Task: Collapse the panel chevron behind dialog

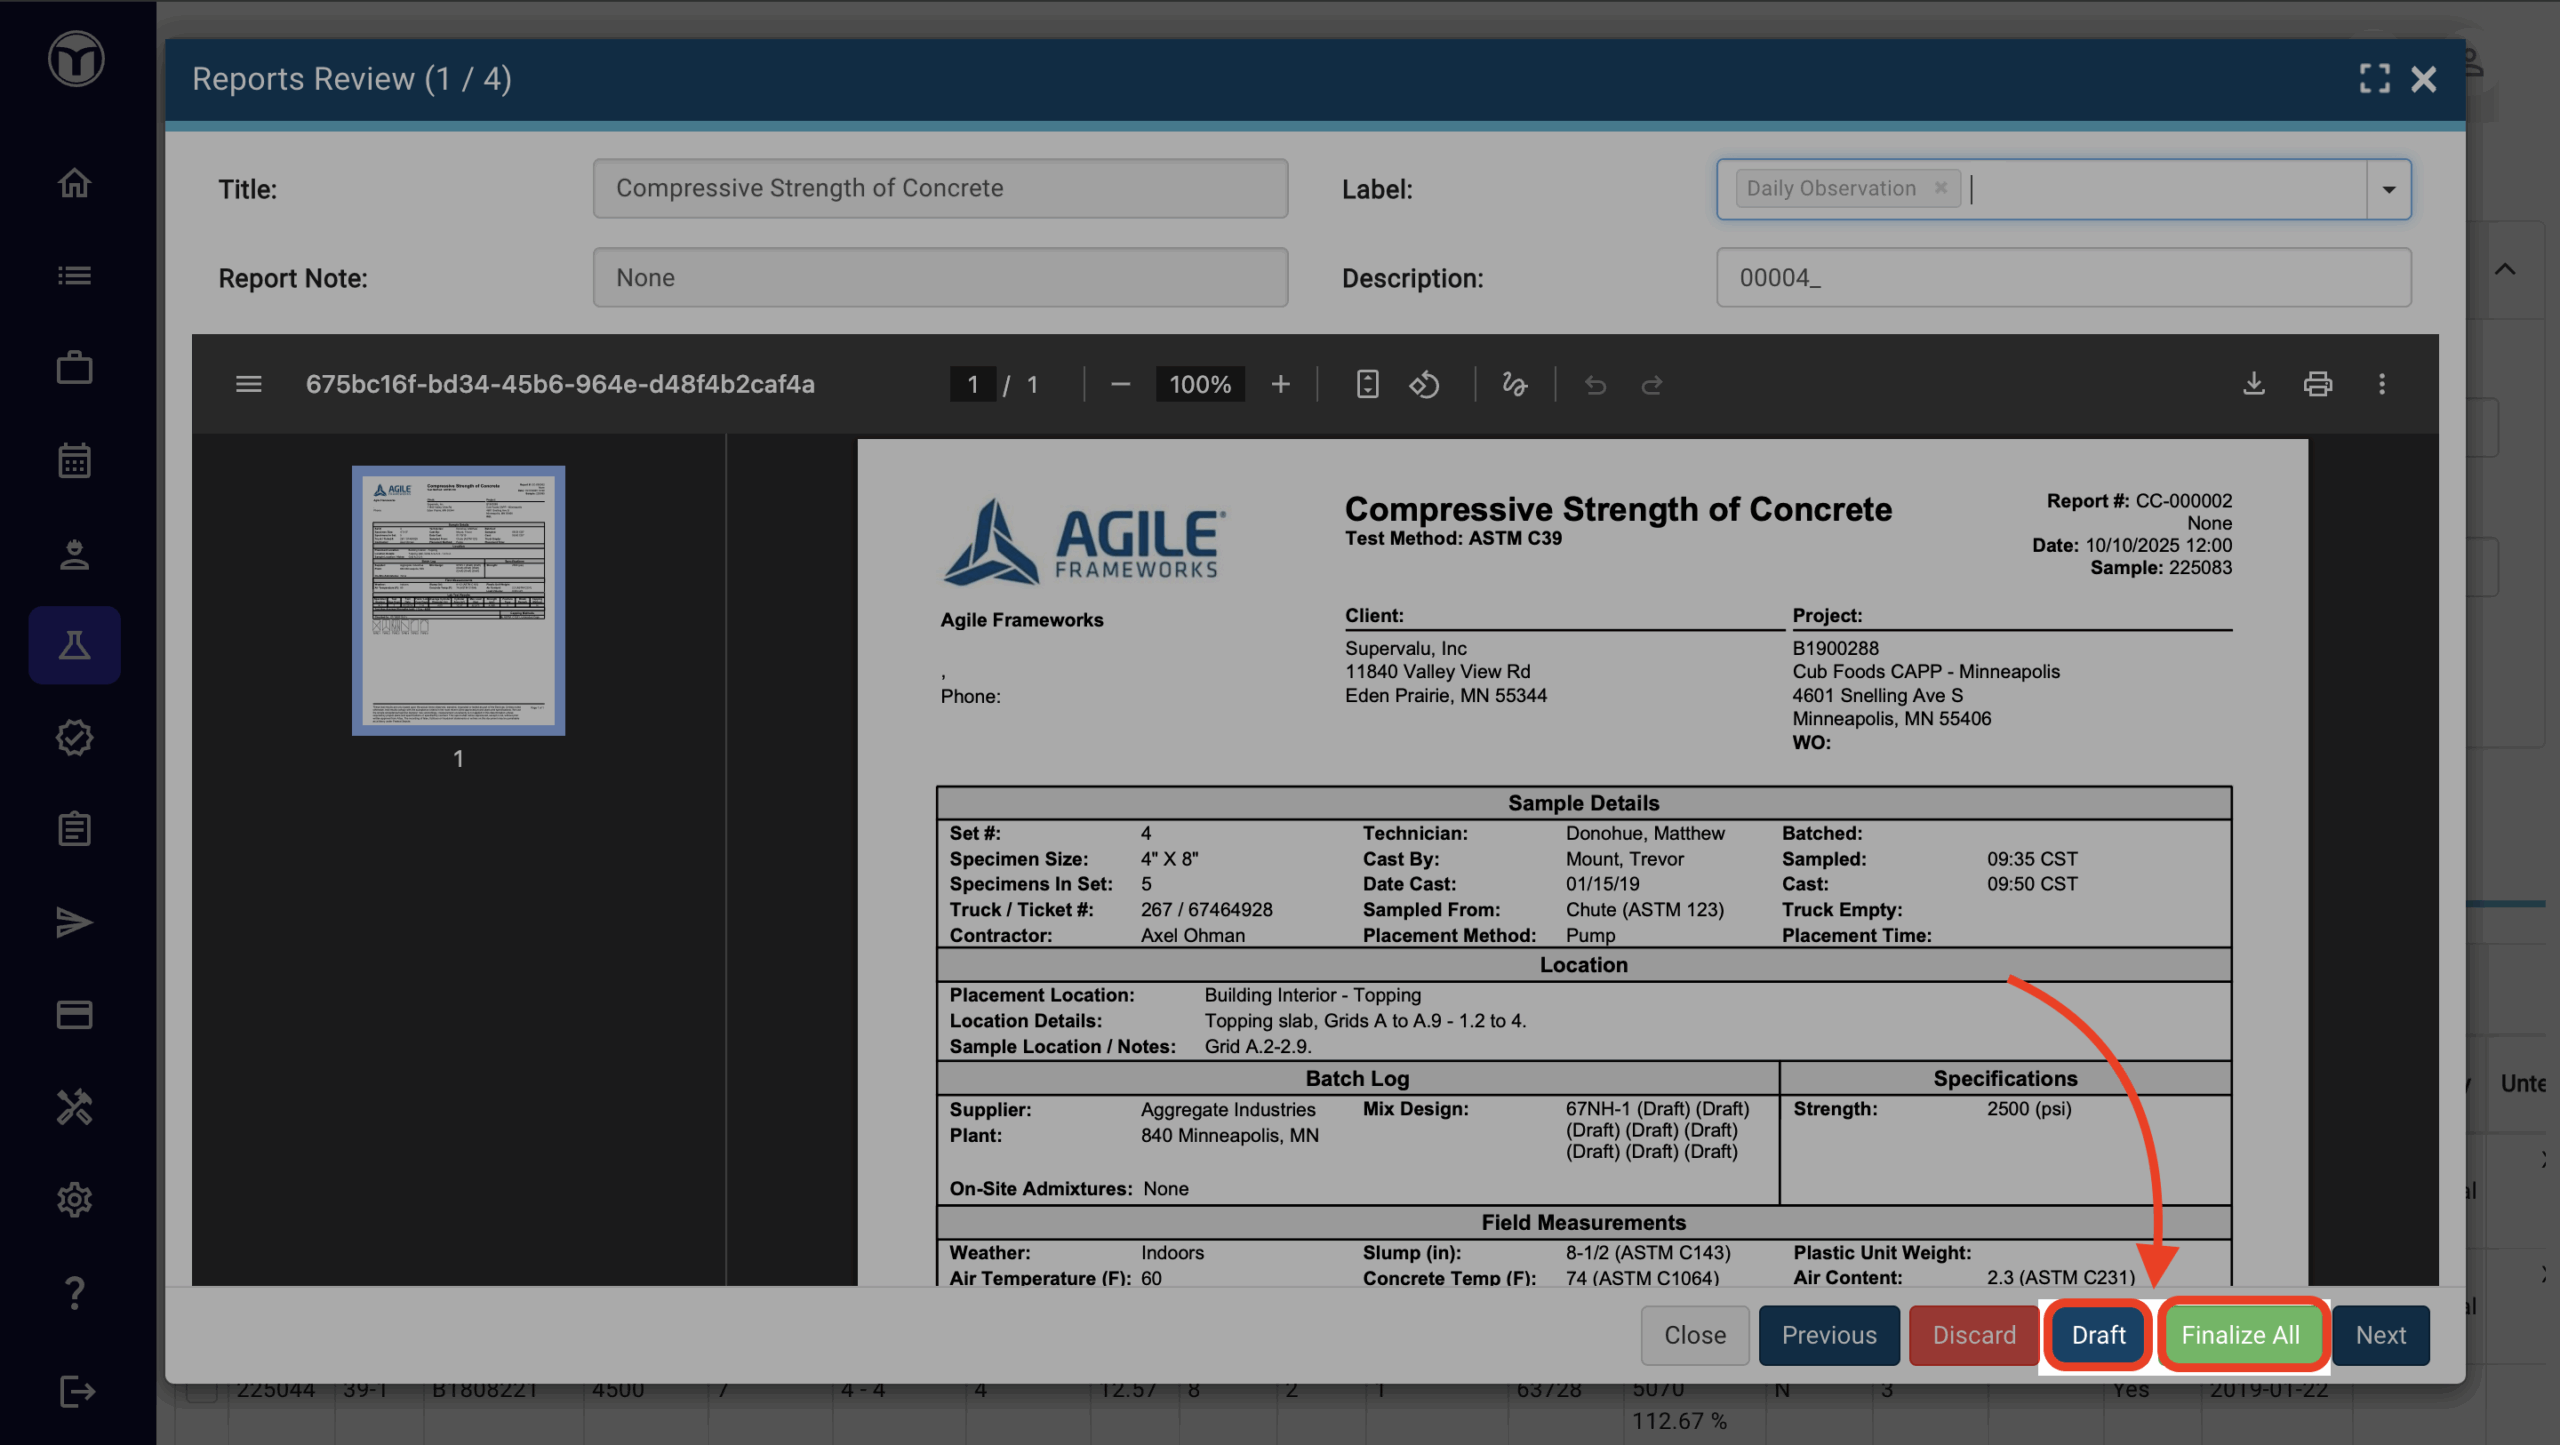Action: pos(2504,269)
